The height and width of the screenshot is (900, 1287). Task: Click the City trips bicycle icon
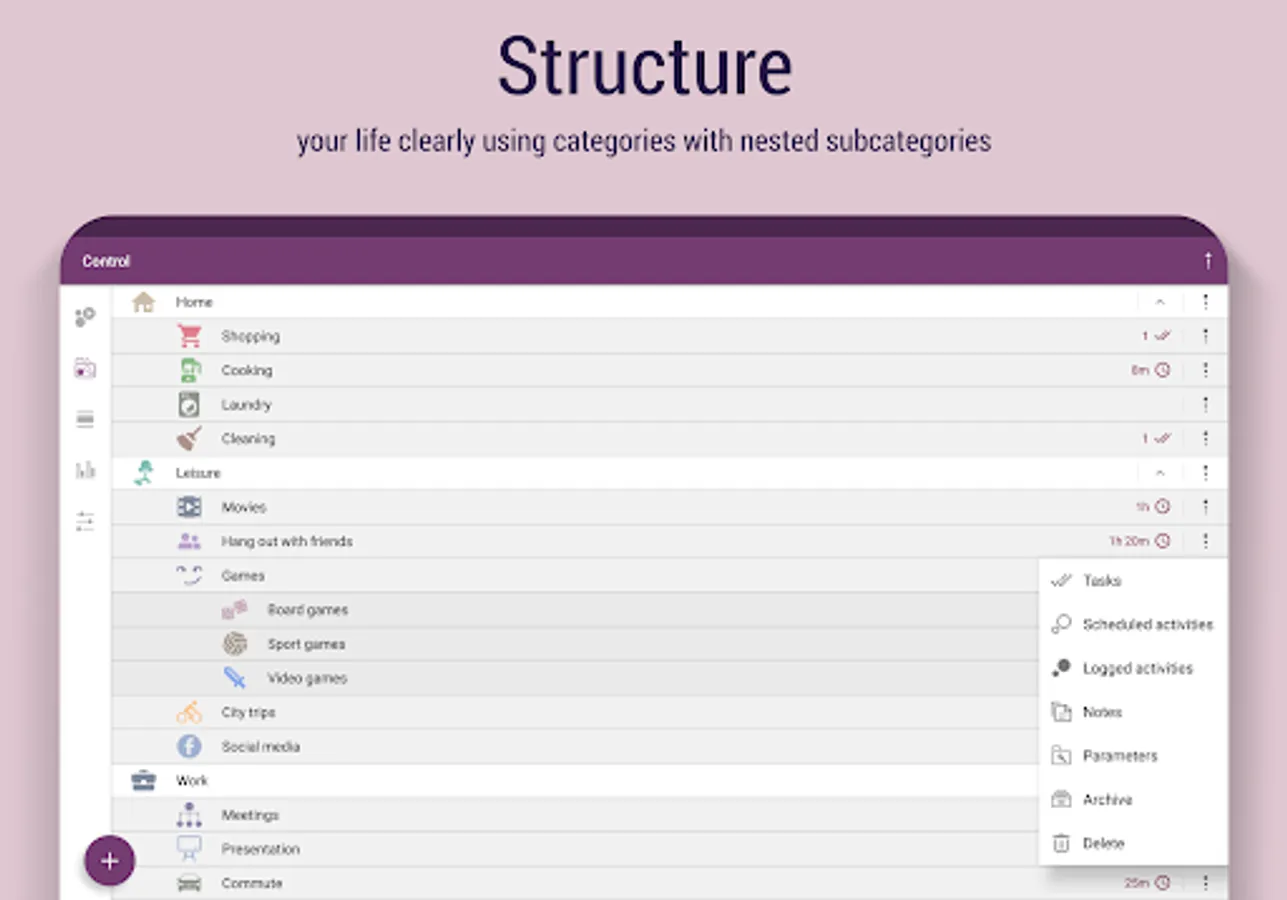[x=189, y=712]
